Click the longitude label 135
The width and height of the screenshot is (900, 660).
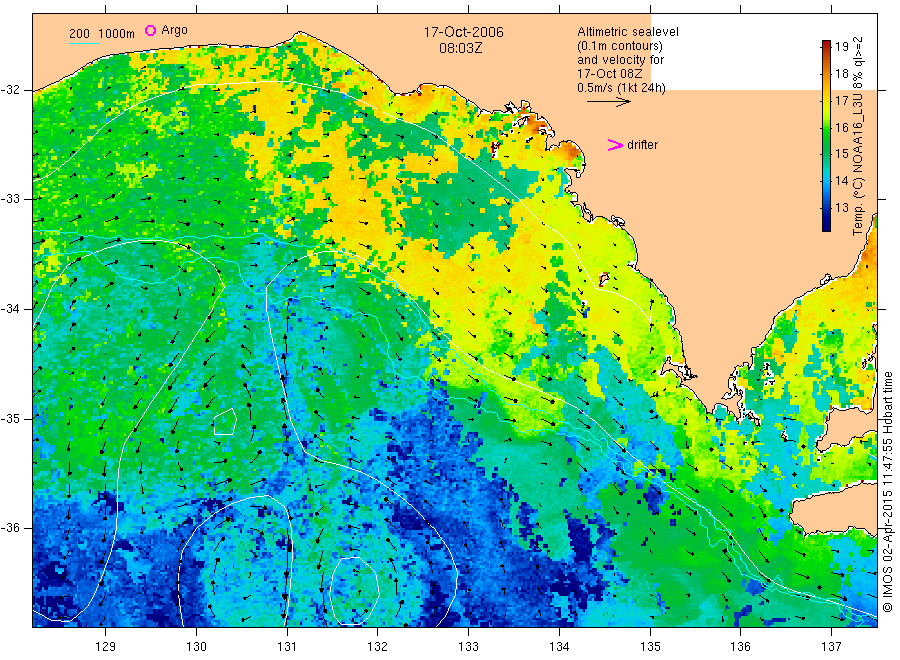pyautogui.click(x=650, y=647)
